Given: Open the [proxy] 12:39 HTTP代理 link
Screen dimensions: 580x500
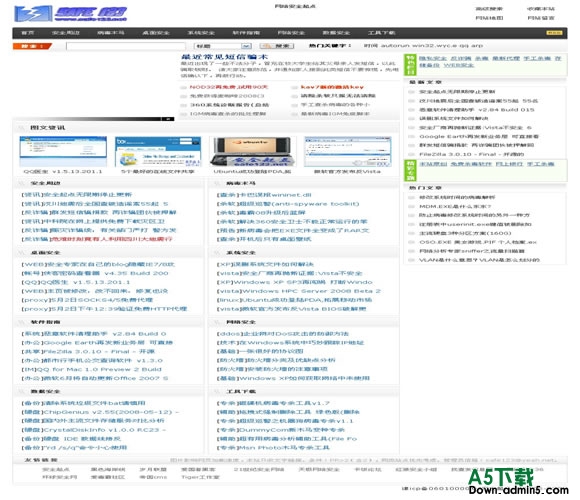Looking at the screenshot, I should [x=104, y=309].
